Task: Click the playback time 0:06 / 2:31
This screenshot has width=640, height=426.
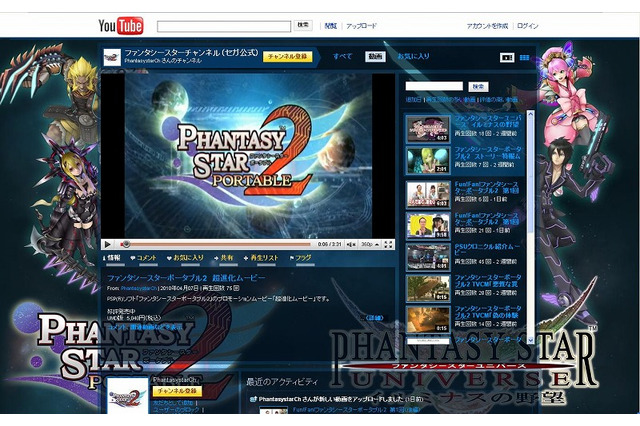Action: coord(329,244)
